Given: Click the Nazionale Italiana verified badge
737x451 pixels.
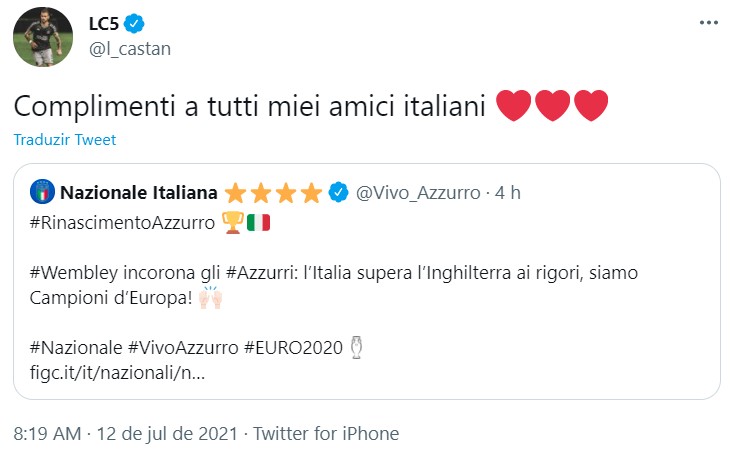Looking at the screenshot, I should tap(339, 191).
